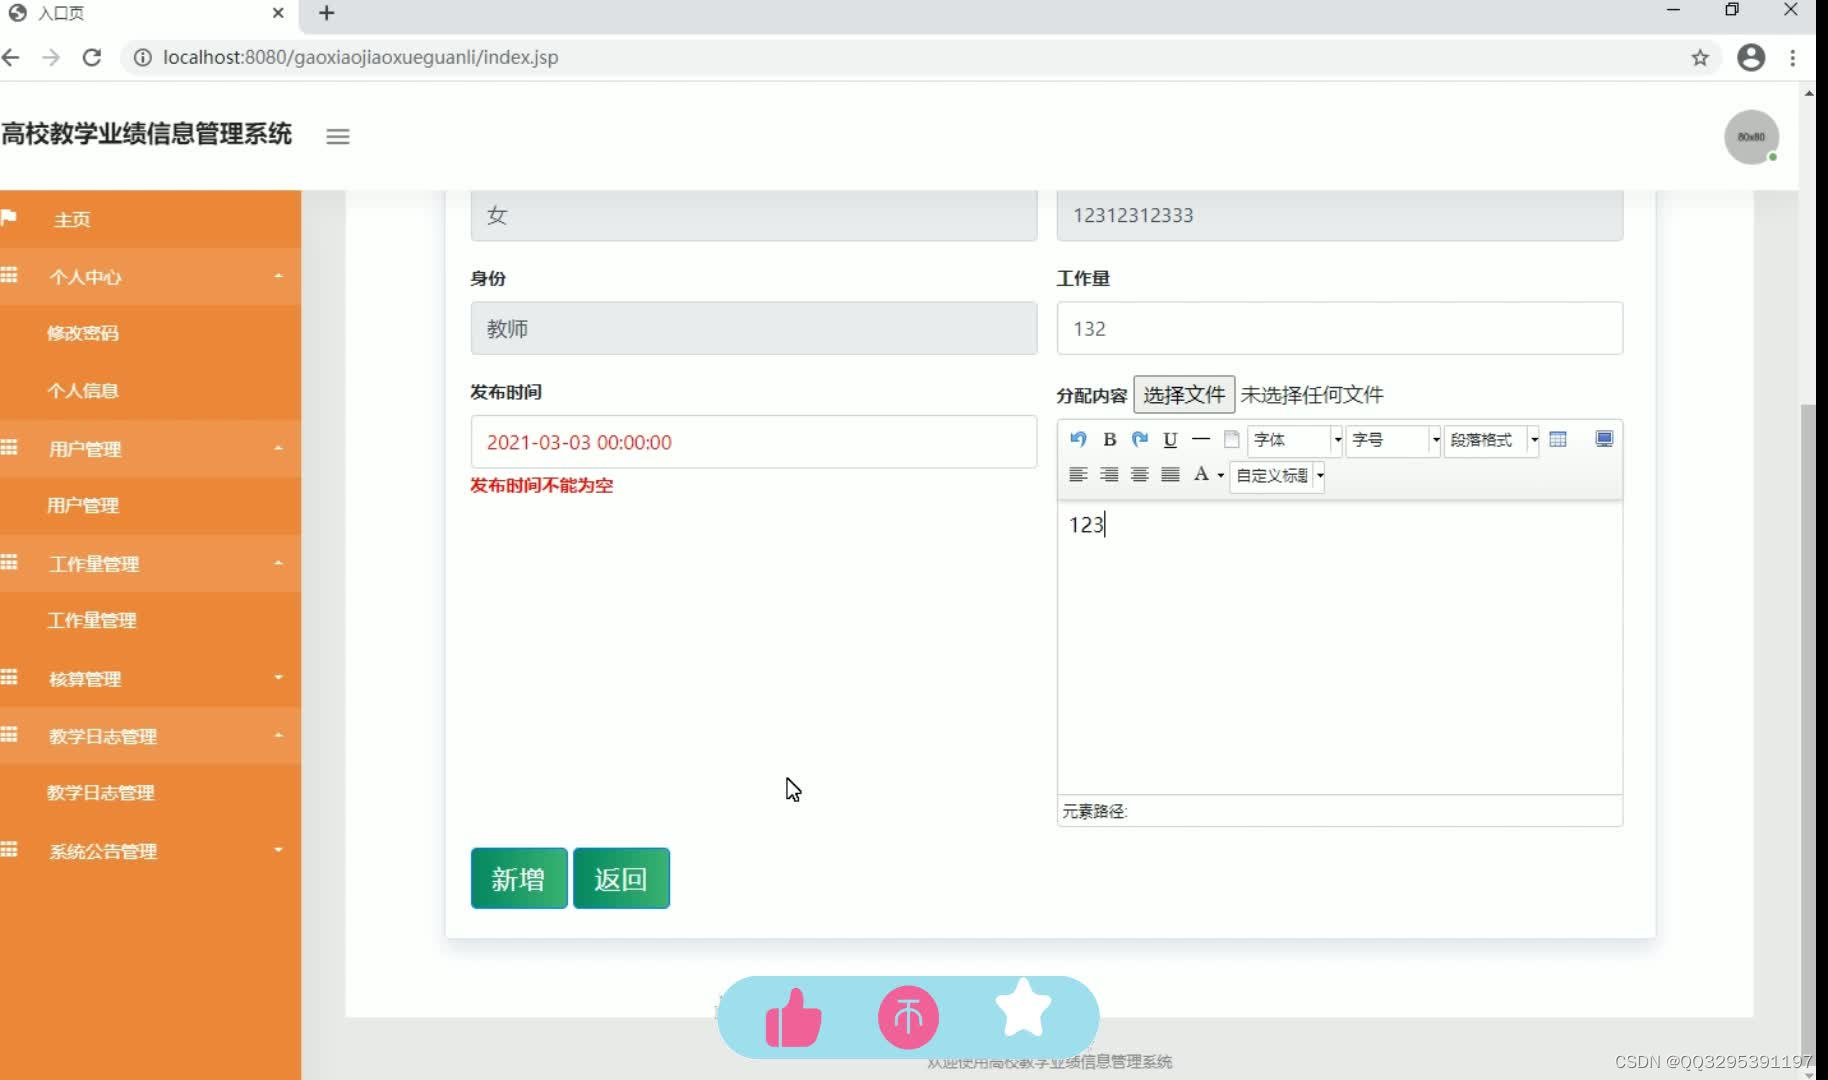Bookmark this page with the star icon
Screen dimensions: 1828x1080
[x=1700, y=57]
